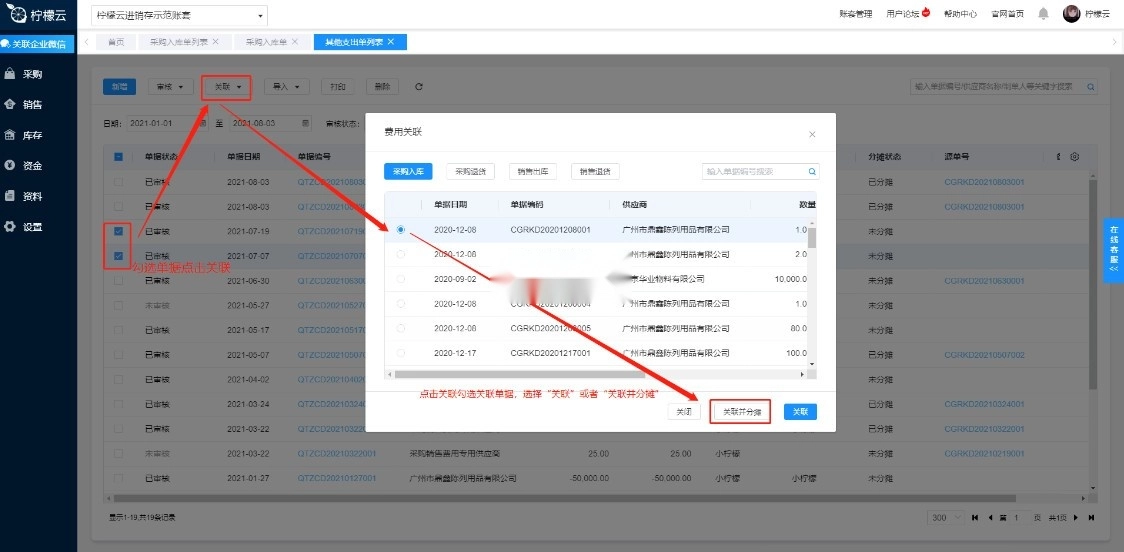
Task: Click the refresh icon beside 删除
Action: coord(419,87)
